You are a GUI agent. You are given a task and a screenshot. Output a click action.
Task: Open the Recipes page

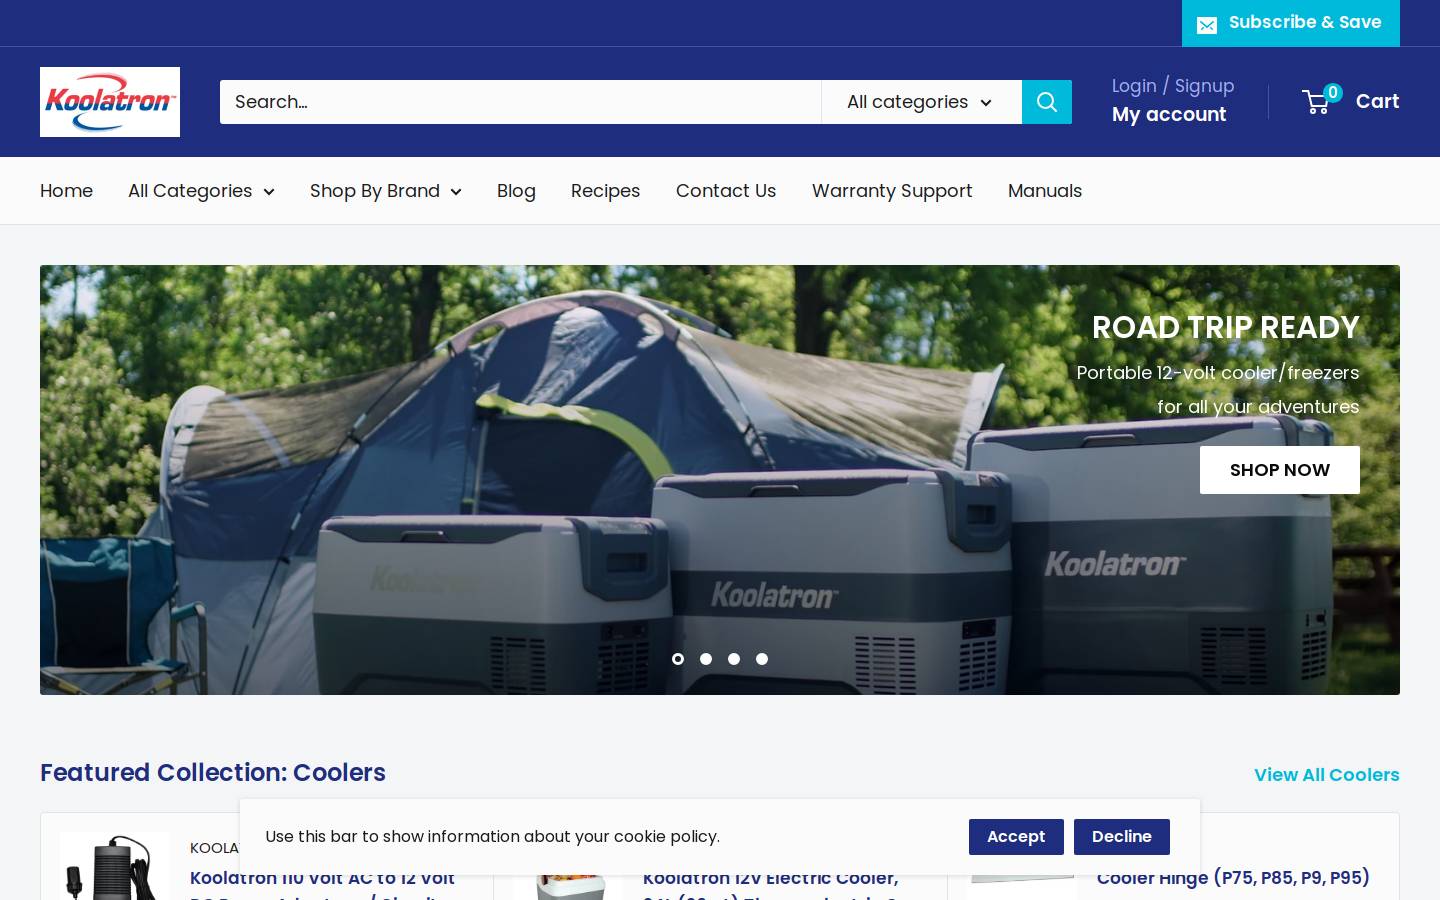tap(605, 191)
